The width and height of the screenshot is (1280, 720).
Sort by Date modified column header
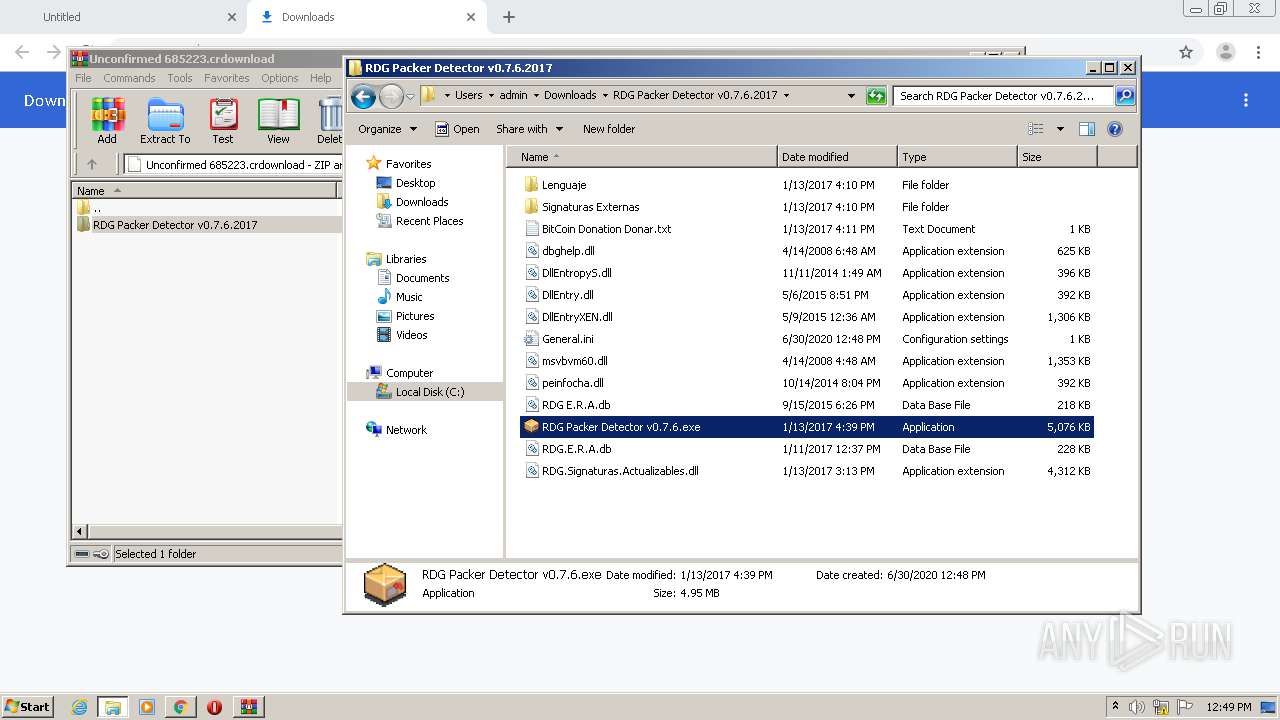point(837,157)
